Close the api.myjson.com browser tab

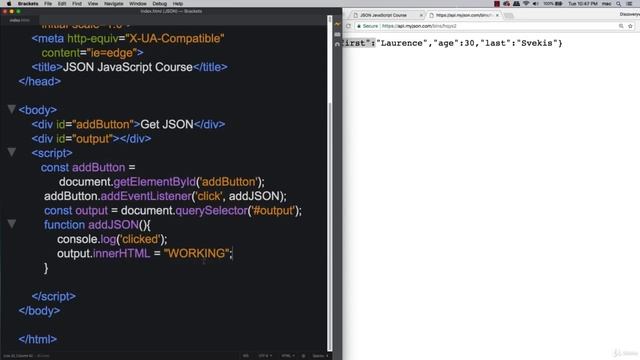click(x=497, y=15)
